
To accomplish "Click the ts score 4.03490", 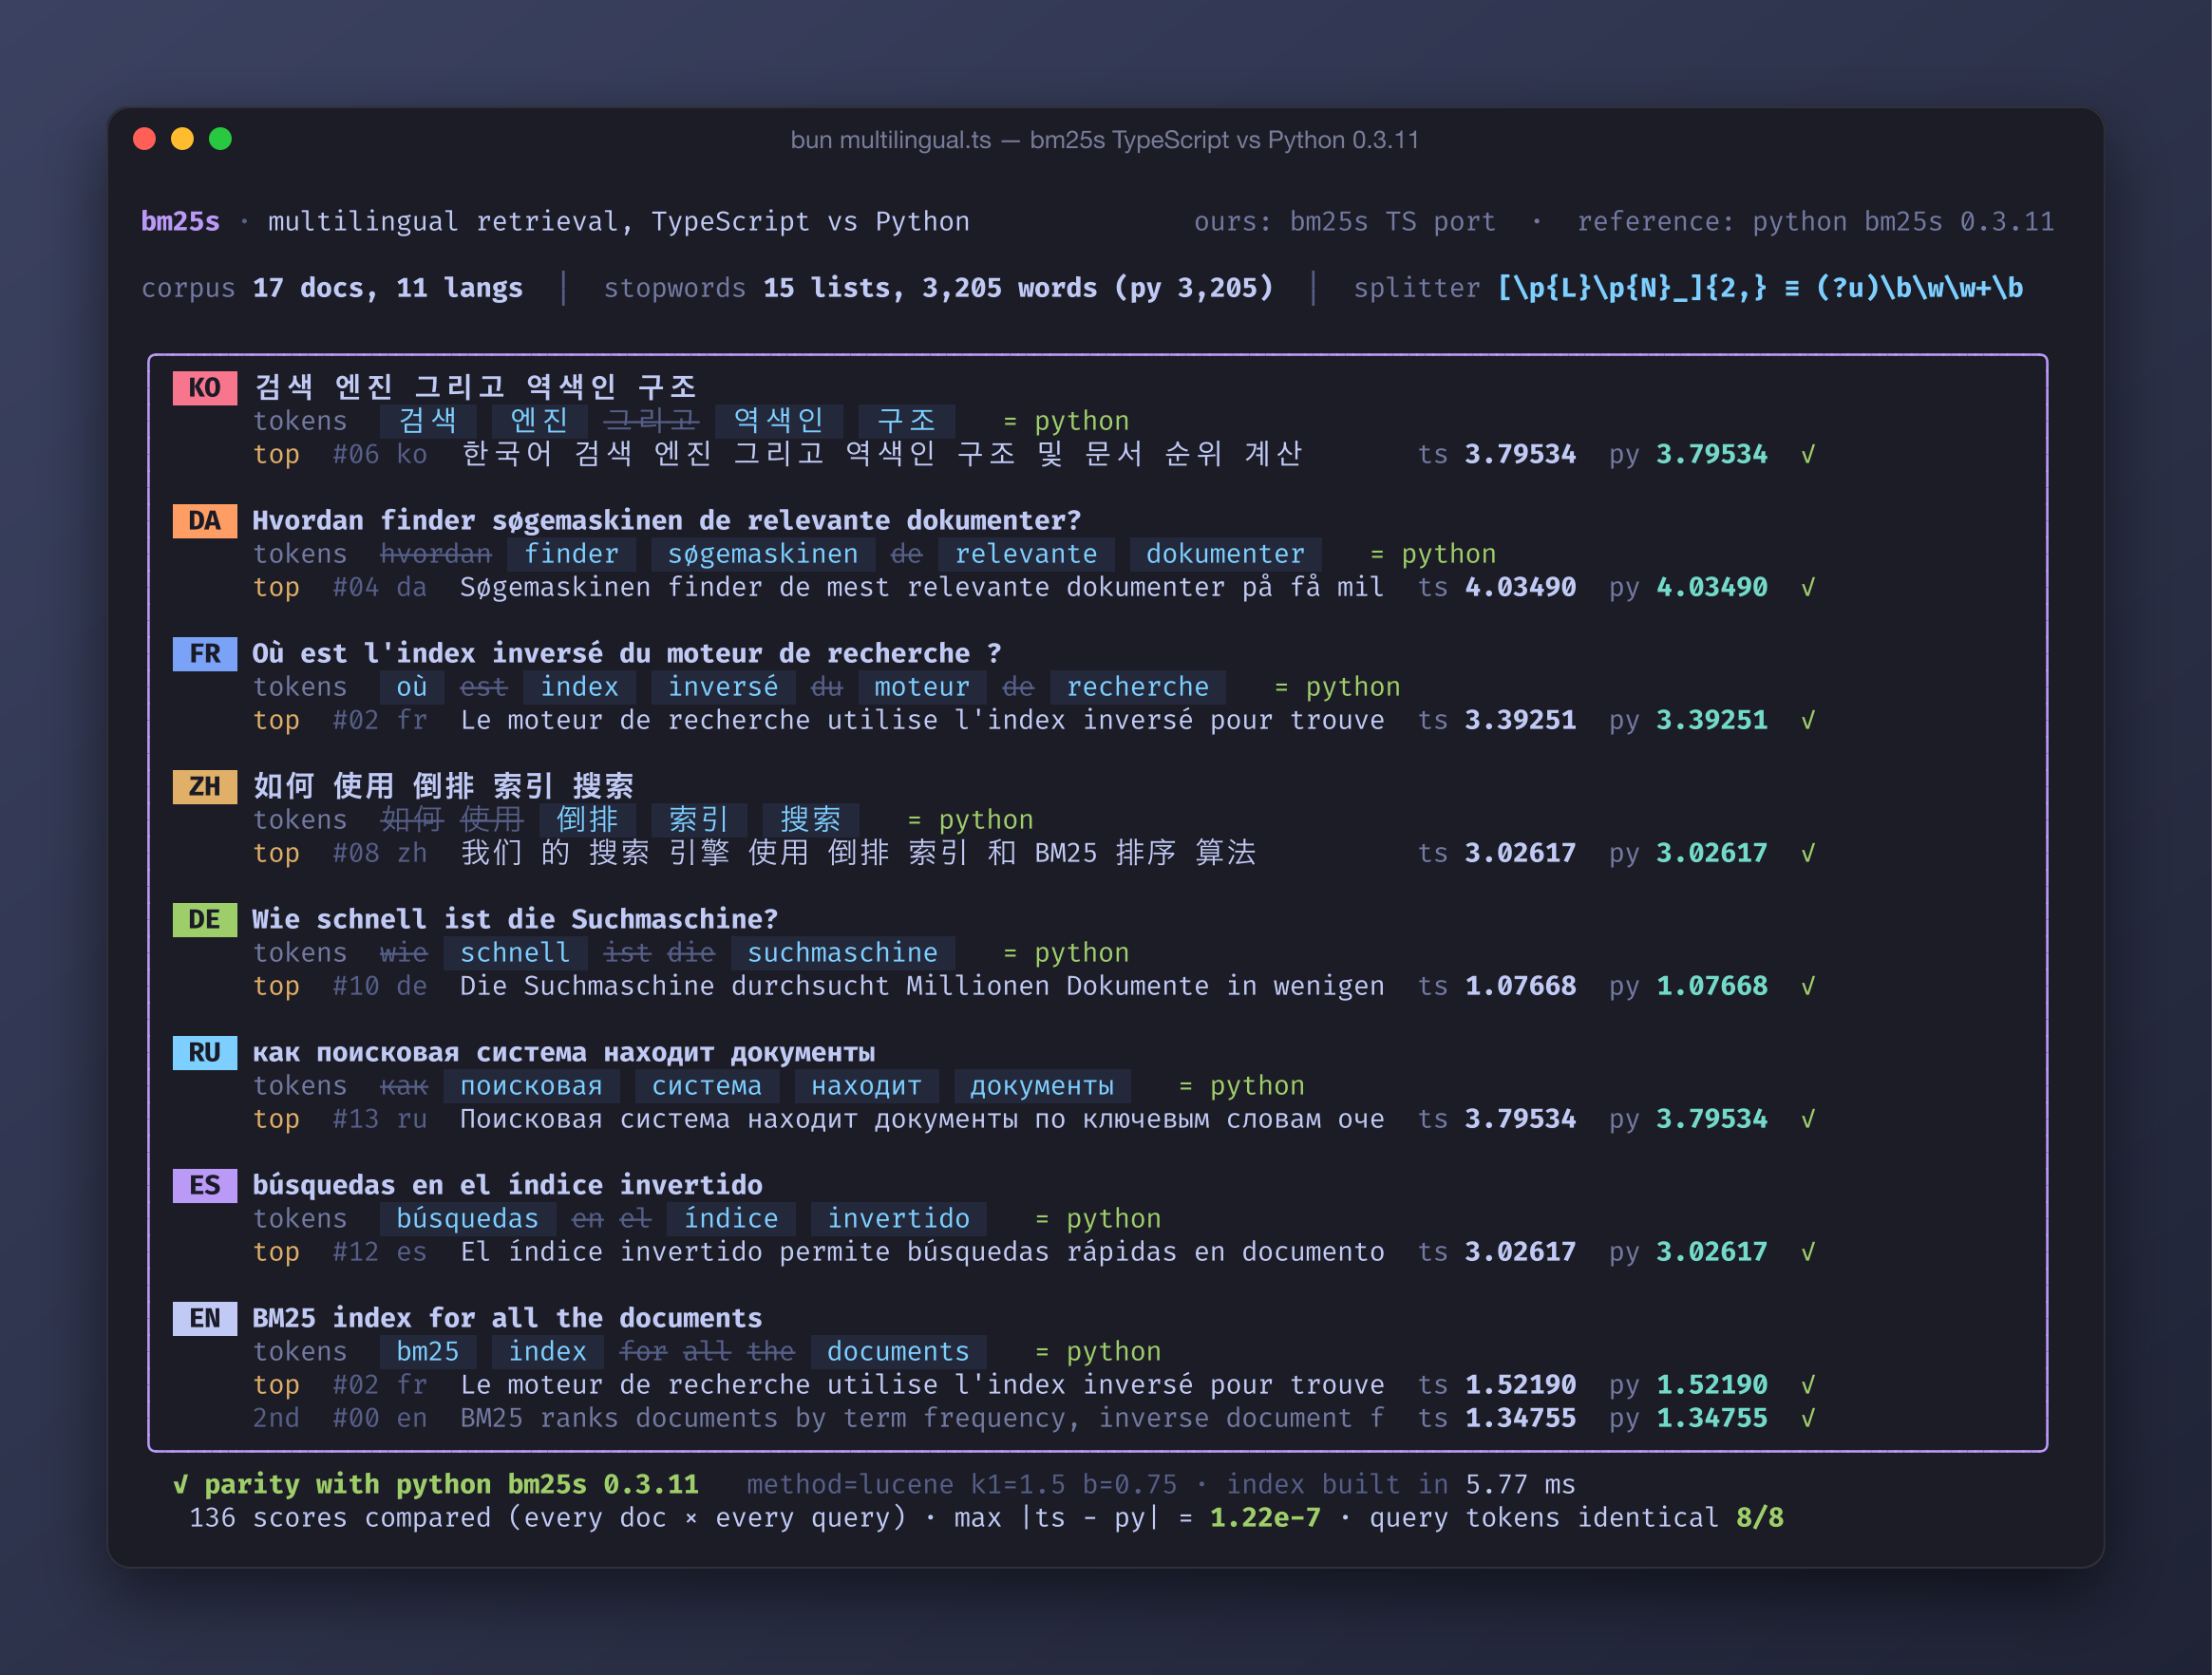I will pos(1520,587).
